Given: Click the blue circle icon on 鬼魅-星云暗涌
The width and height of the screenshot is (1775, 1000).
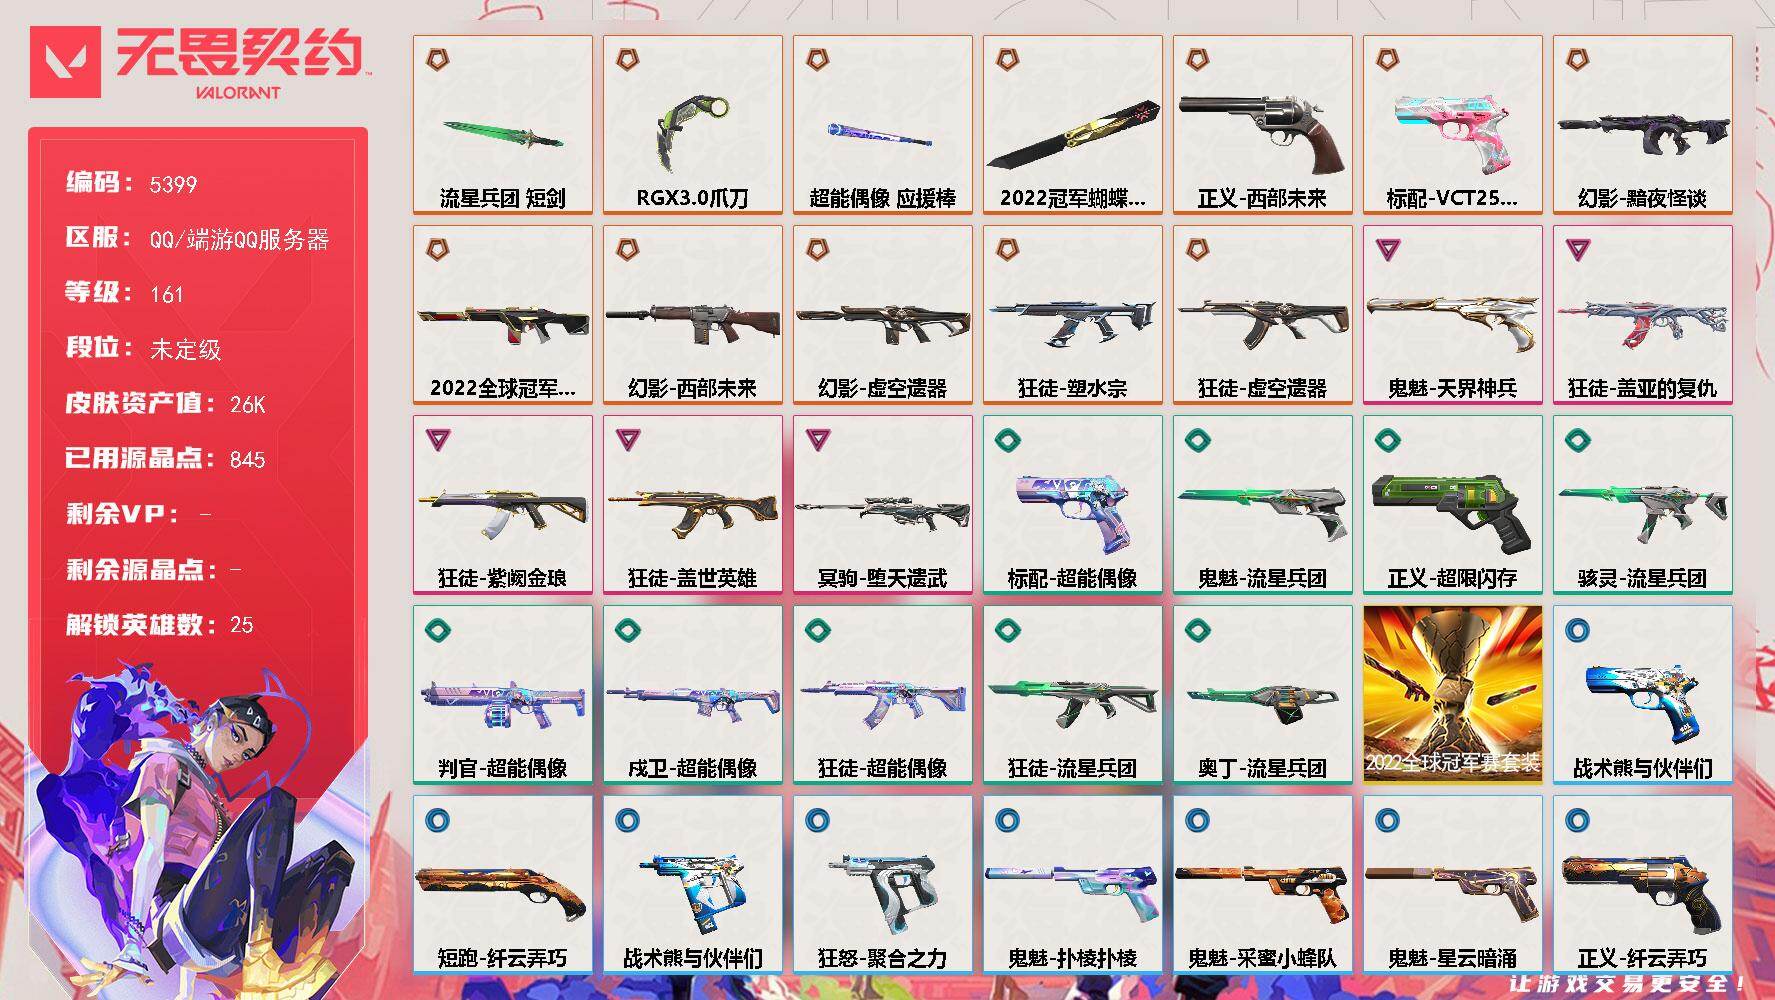Looking at the screenshot, I should pos(1387,820).
